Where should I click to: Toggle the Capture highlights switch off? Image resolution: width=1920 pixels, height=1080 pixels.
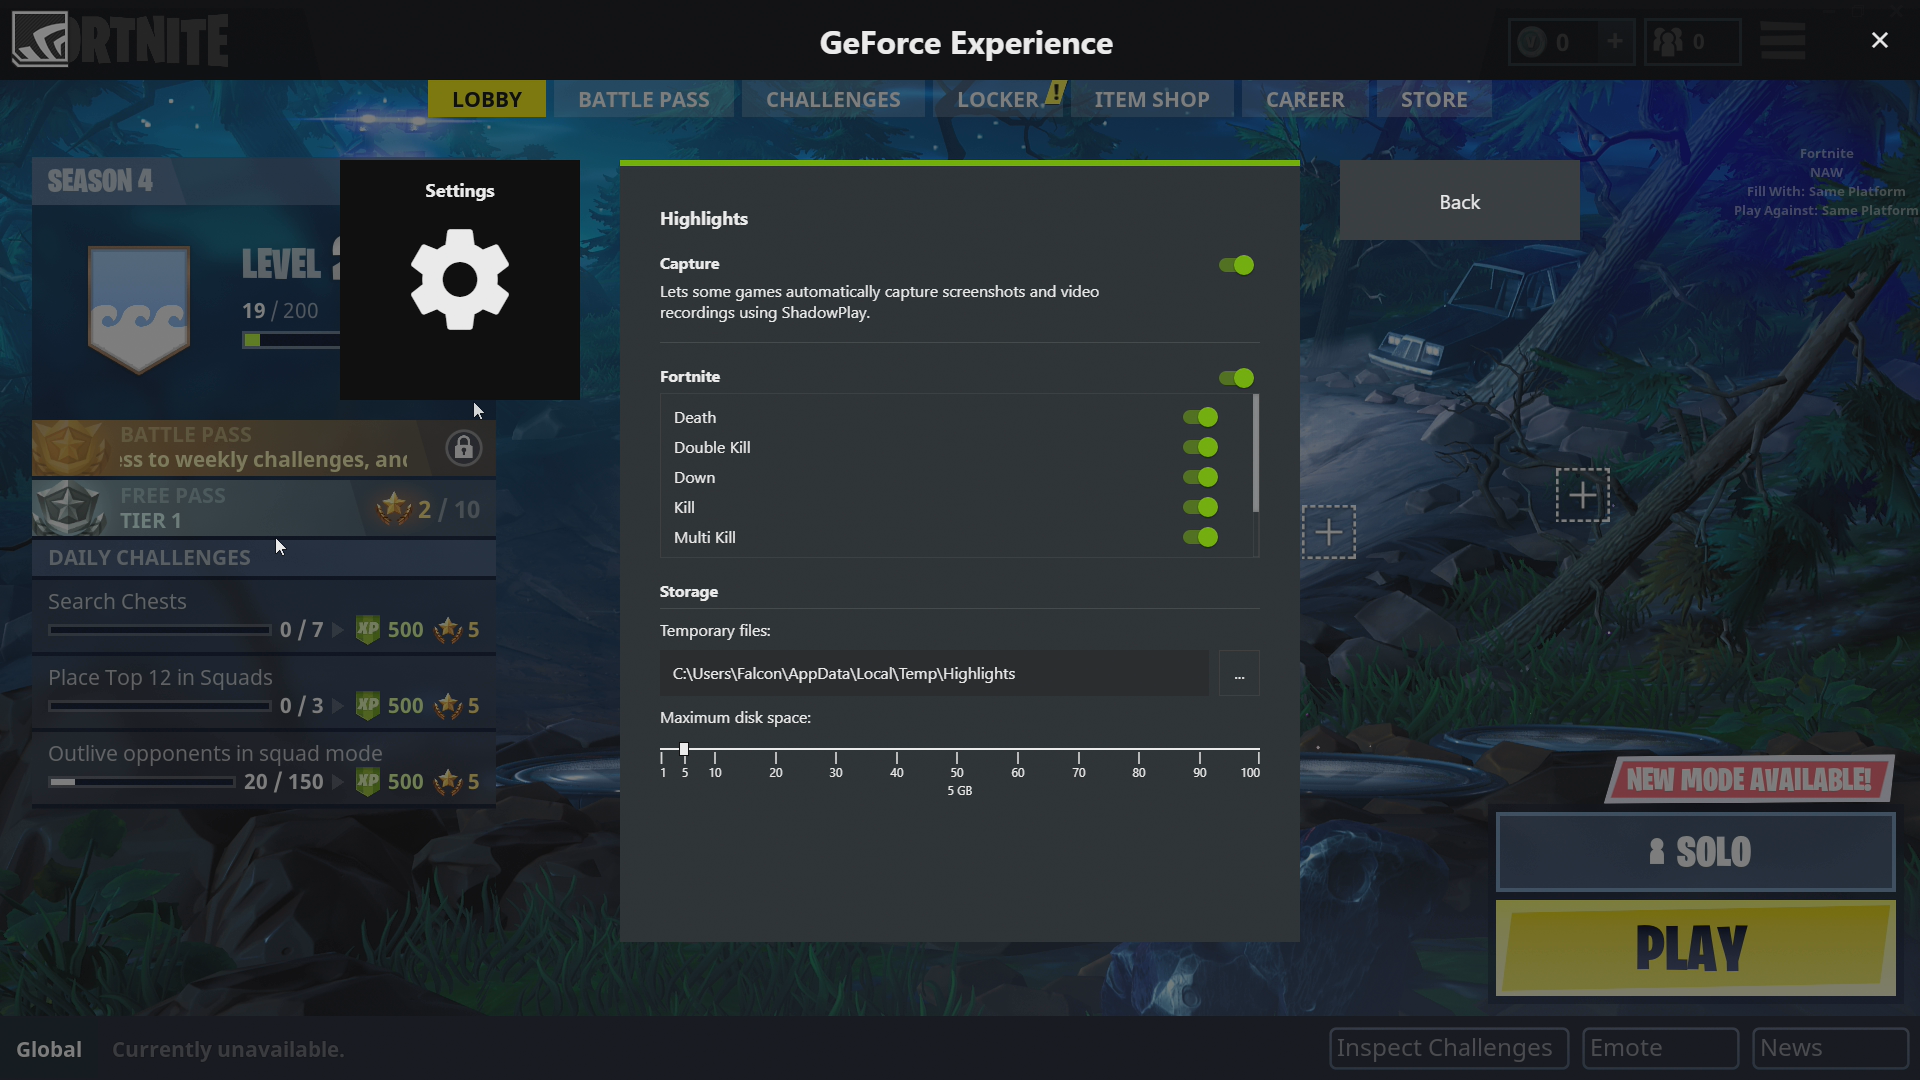pyautogui.click(x=1233, y=264)
